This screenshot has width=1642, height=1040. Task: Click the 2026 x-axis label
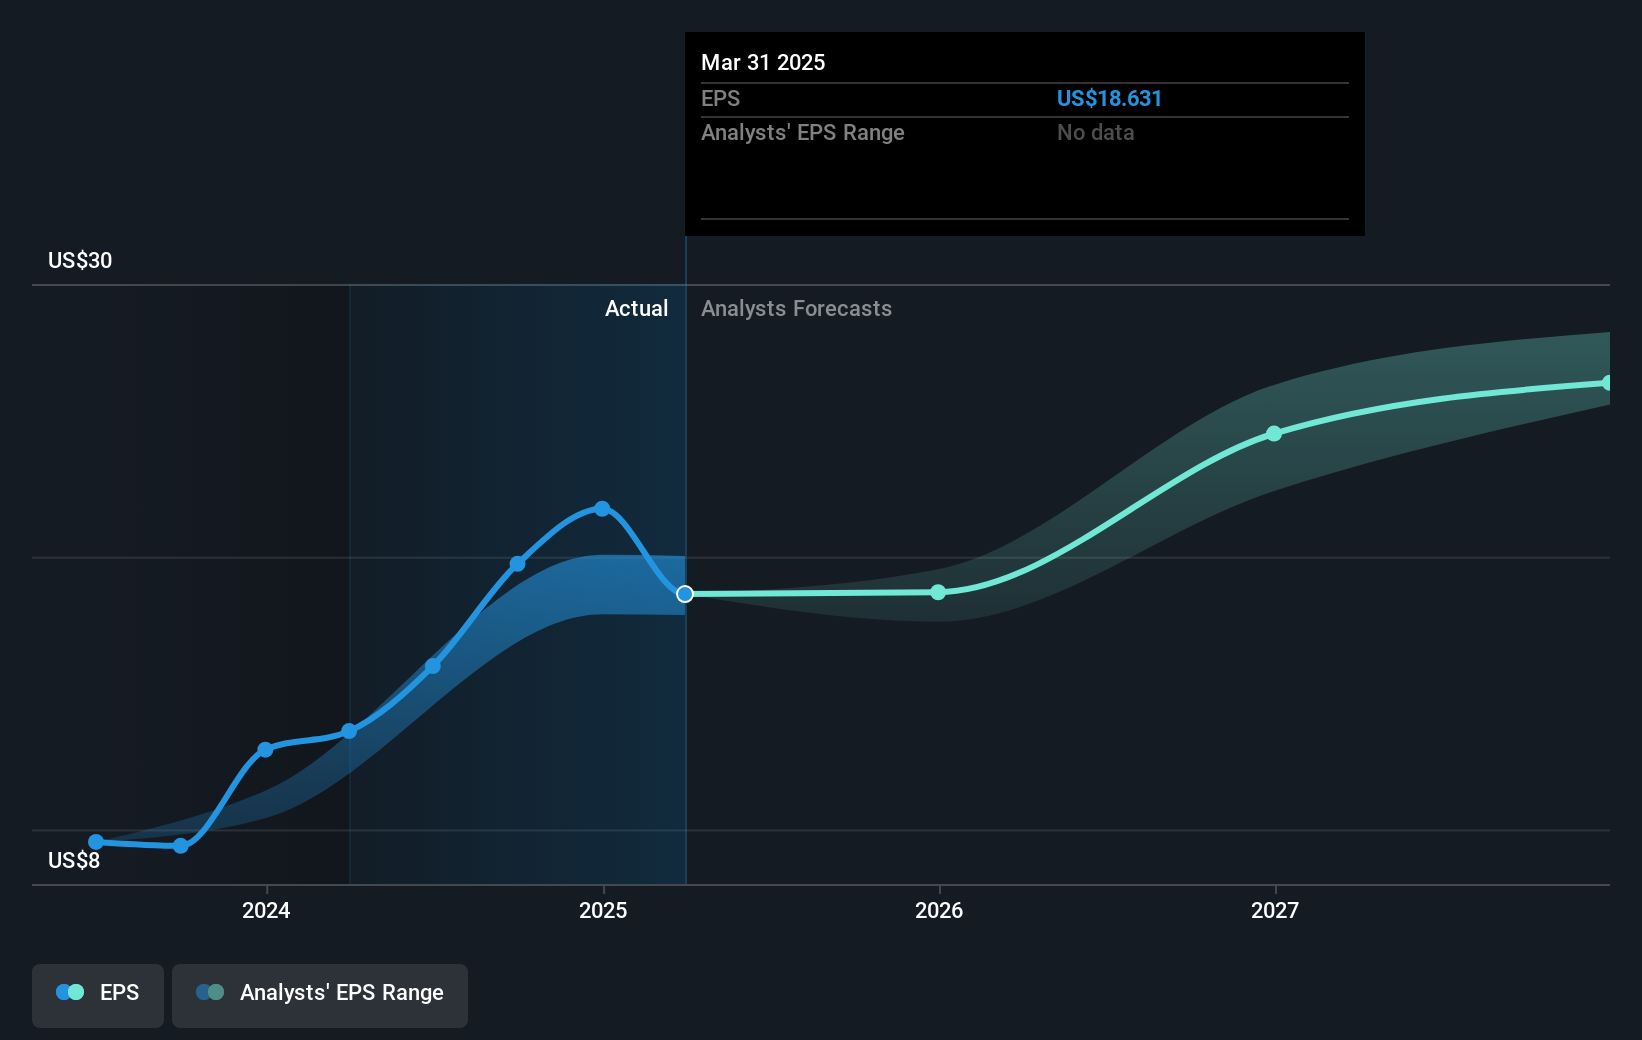click(939, 910)
